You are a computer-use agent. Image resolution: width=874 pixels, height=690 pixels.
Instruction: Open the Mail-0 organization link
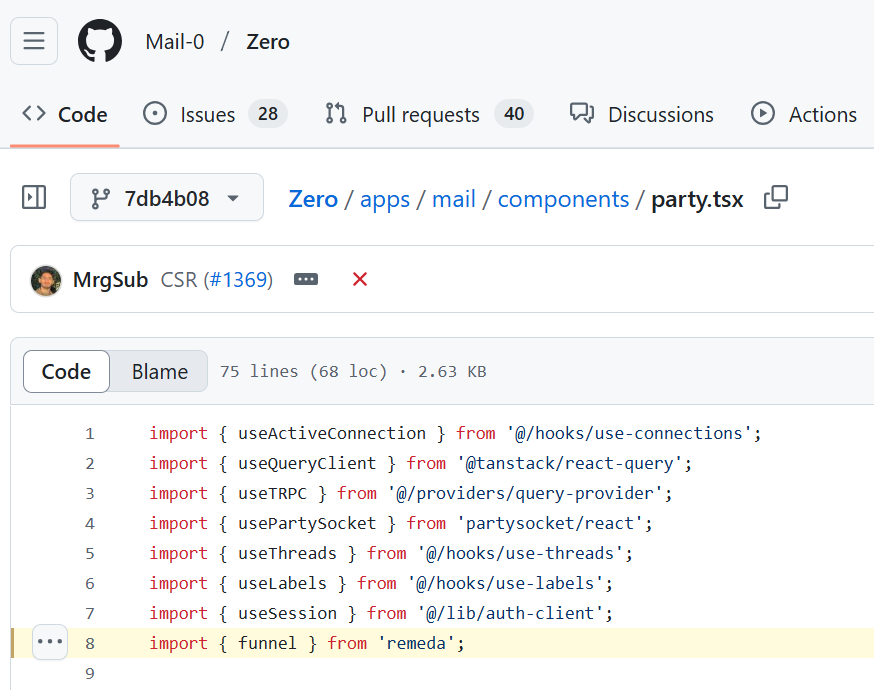tap(174, 42)
